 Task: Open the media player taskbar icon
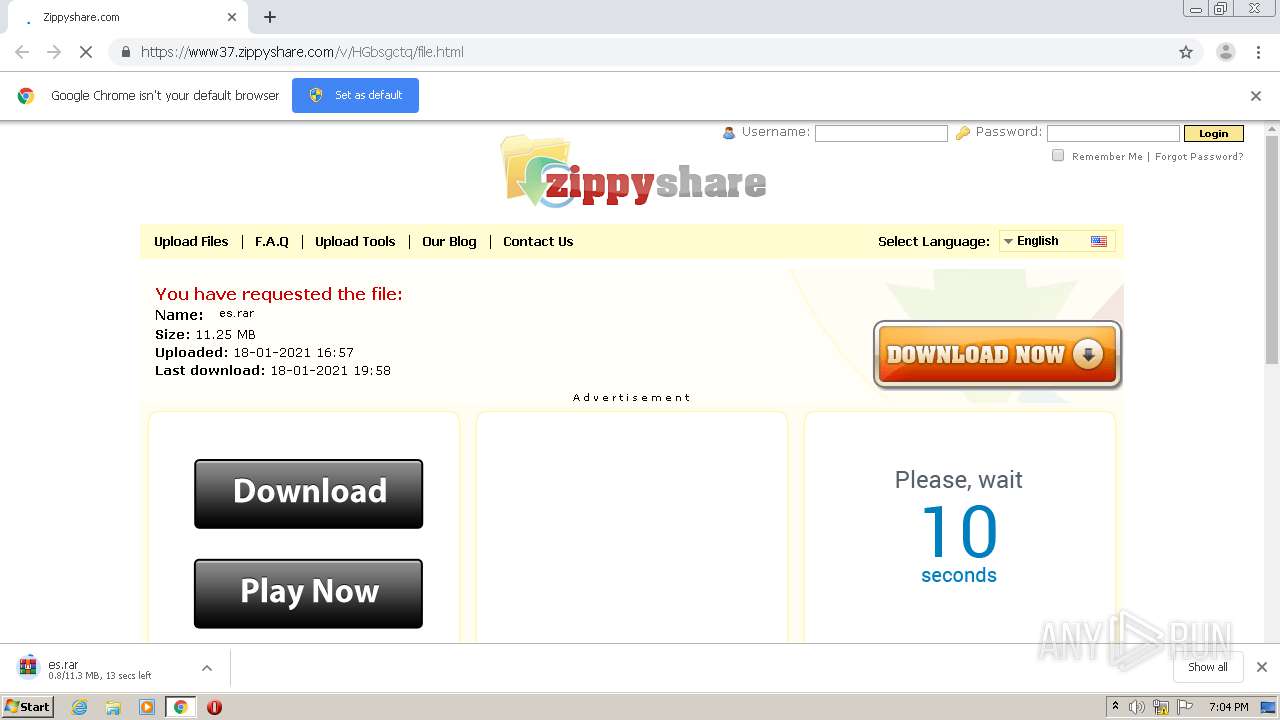(147, 707)
